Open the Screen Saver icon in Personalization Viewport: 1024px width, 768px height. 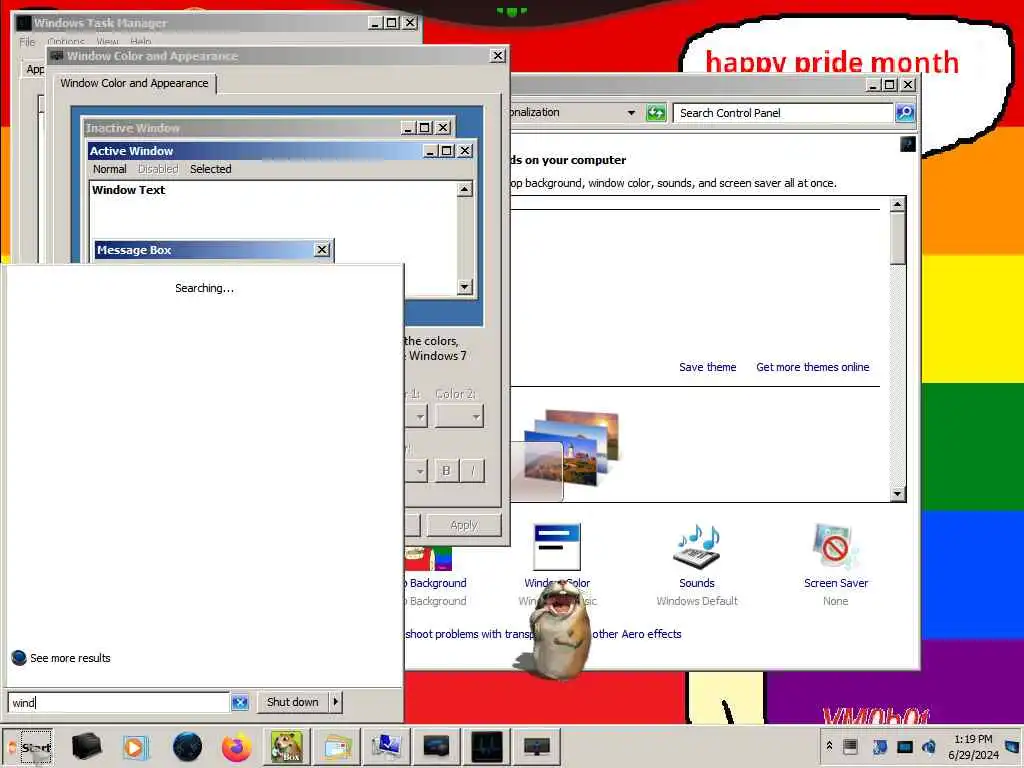pyautogui.click(x=835, y=547)
